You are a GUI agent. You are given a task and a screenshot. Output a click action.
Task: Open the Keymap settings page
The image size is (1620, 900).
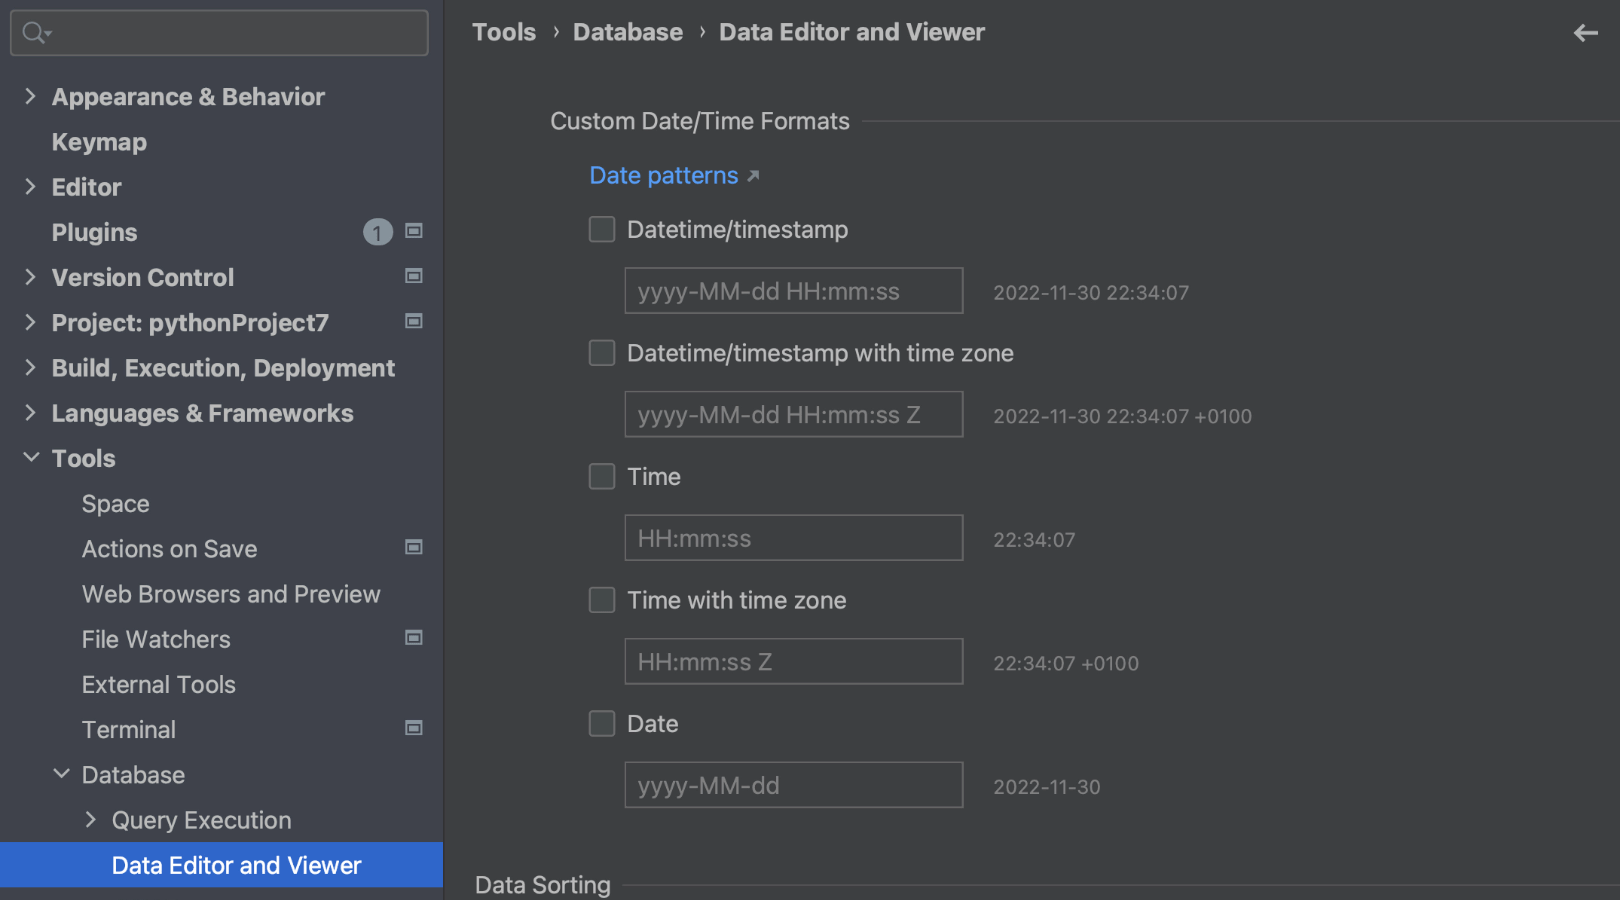pyautogui.click(x=99, y=142)
